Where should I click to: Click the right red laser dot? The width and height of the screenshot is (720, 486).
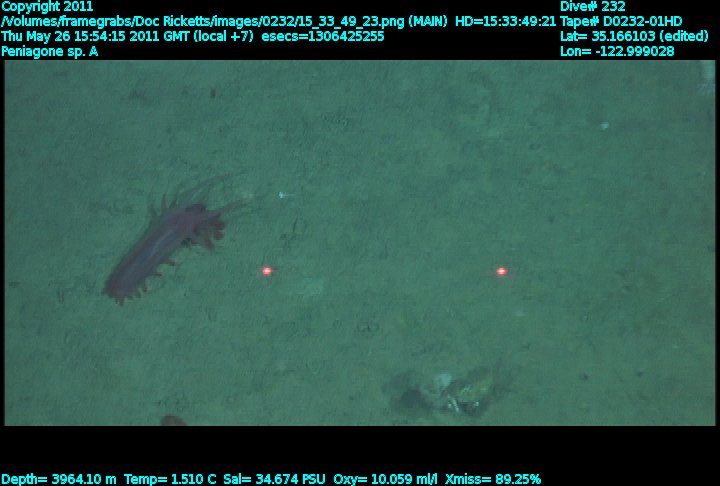[501, 271]
